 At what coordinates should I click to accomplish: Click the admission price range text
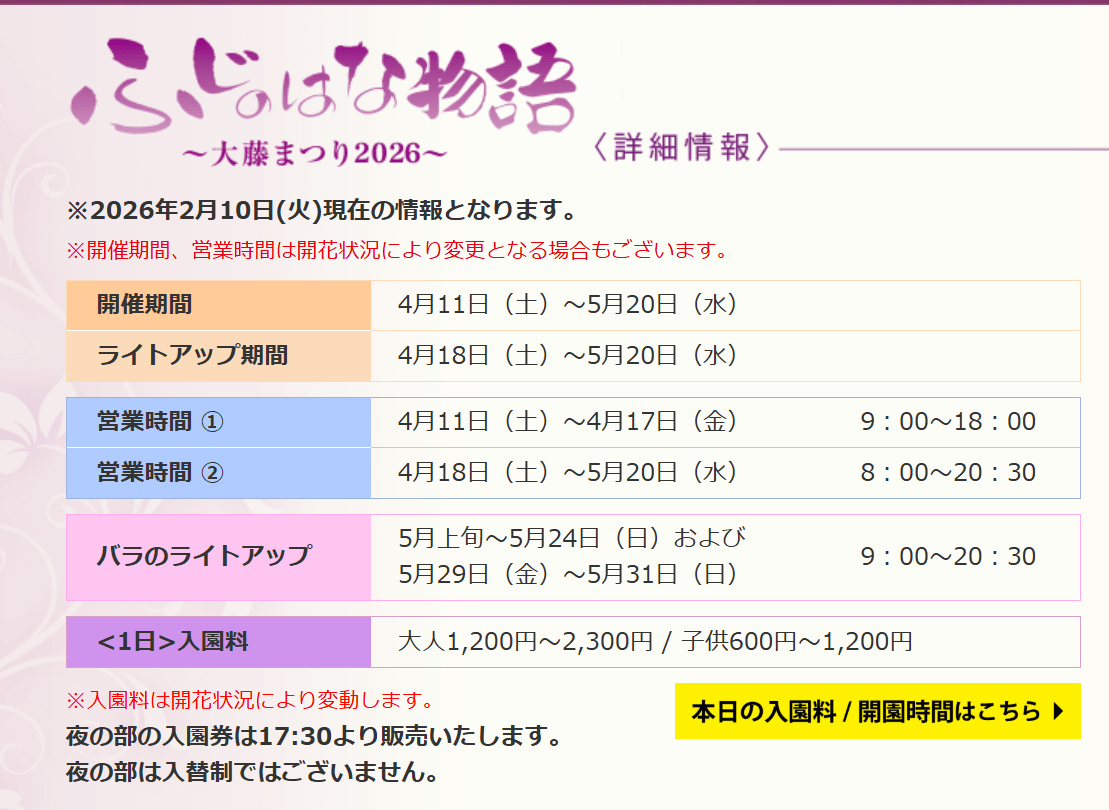tap(655, 642)
